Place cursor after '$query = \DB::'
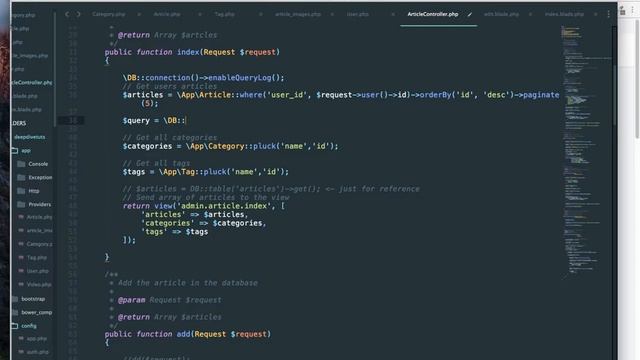The width and height of the screenshot is (640, 360). 186,120
